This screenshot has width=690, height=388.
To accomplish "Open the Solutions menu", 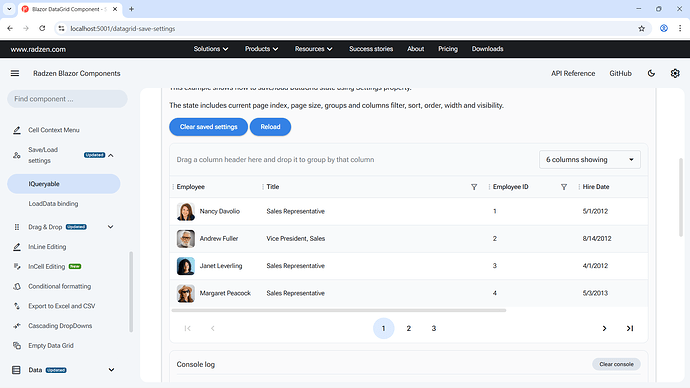I will (x=211, y=49).
